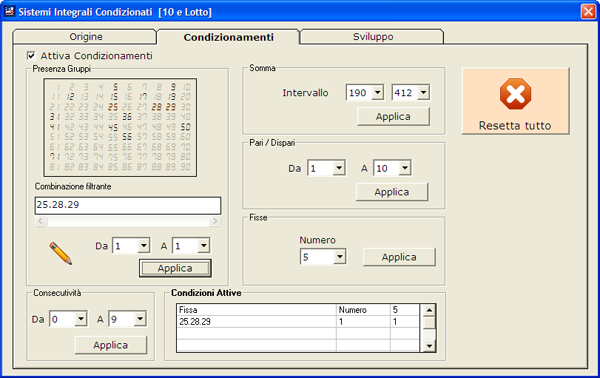
Task: Switch to the Origine tab
Action: click(85, 37)
